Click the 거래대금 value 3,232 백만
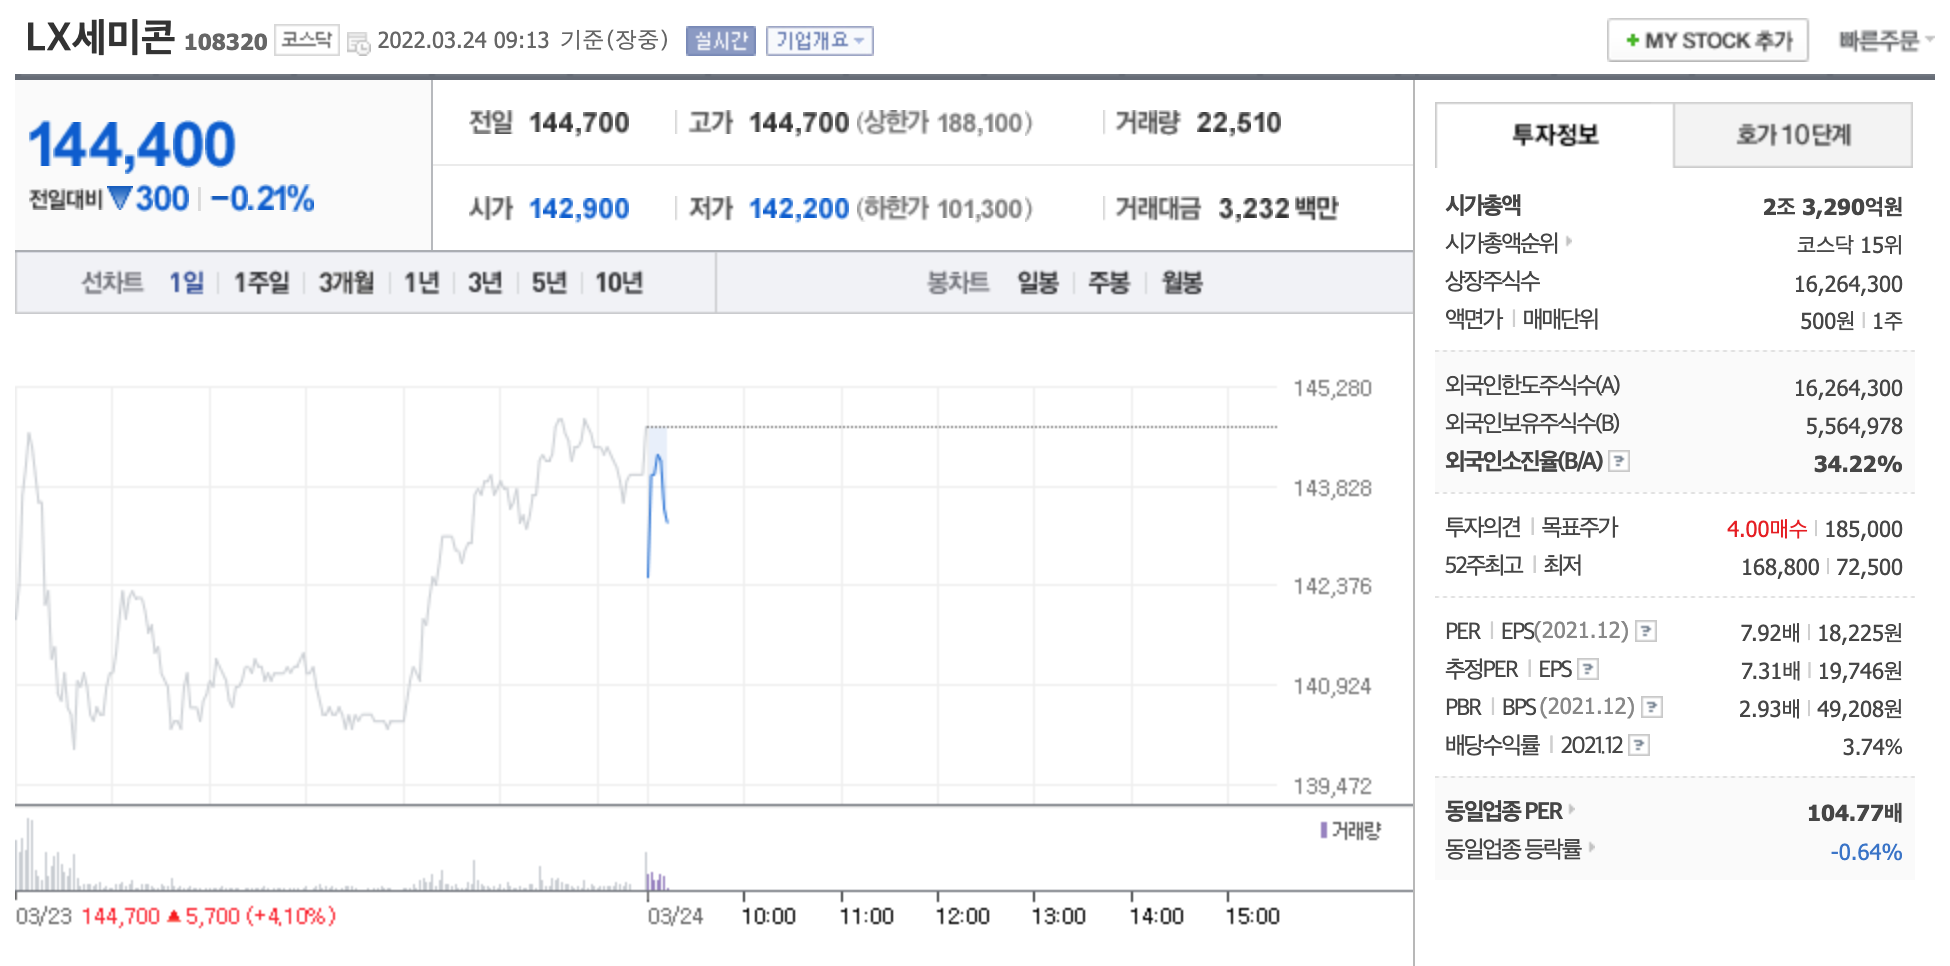Image resolution: width=1950 pixels, height=966 pixels. click(1278, 209)
